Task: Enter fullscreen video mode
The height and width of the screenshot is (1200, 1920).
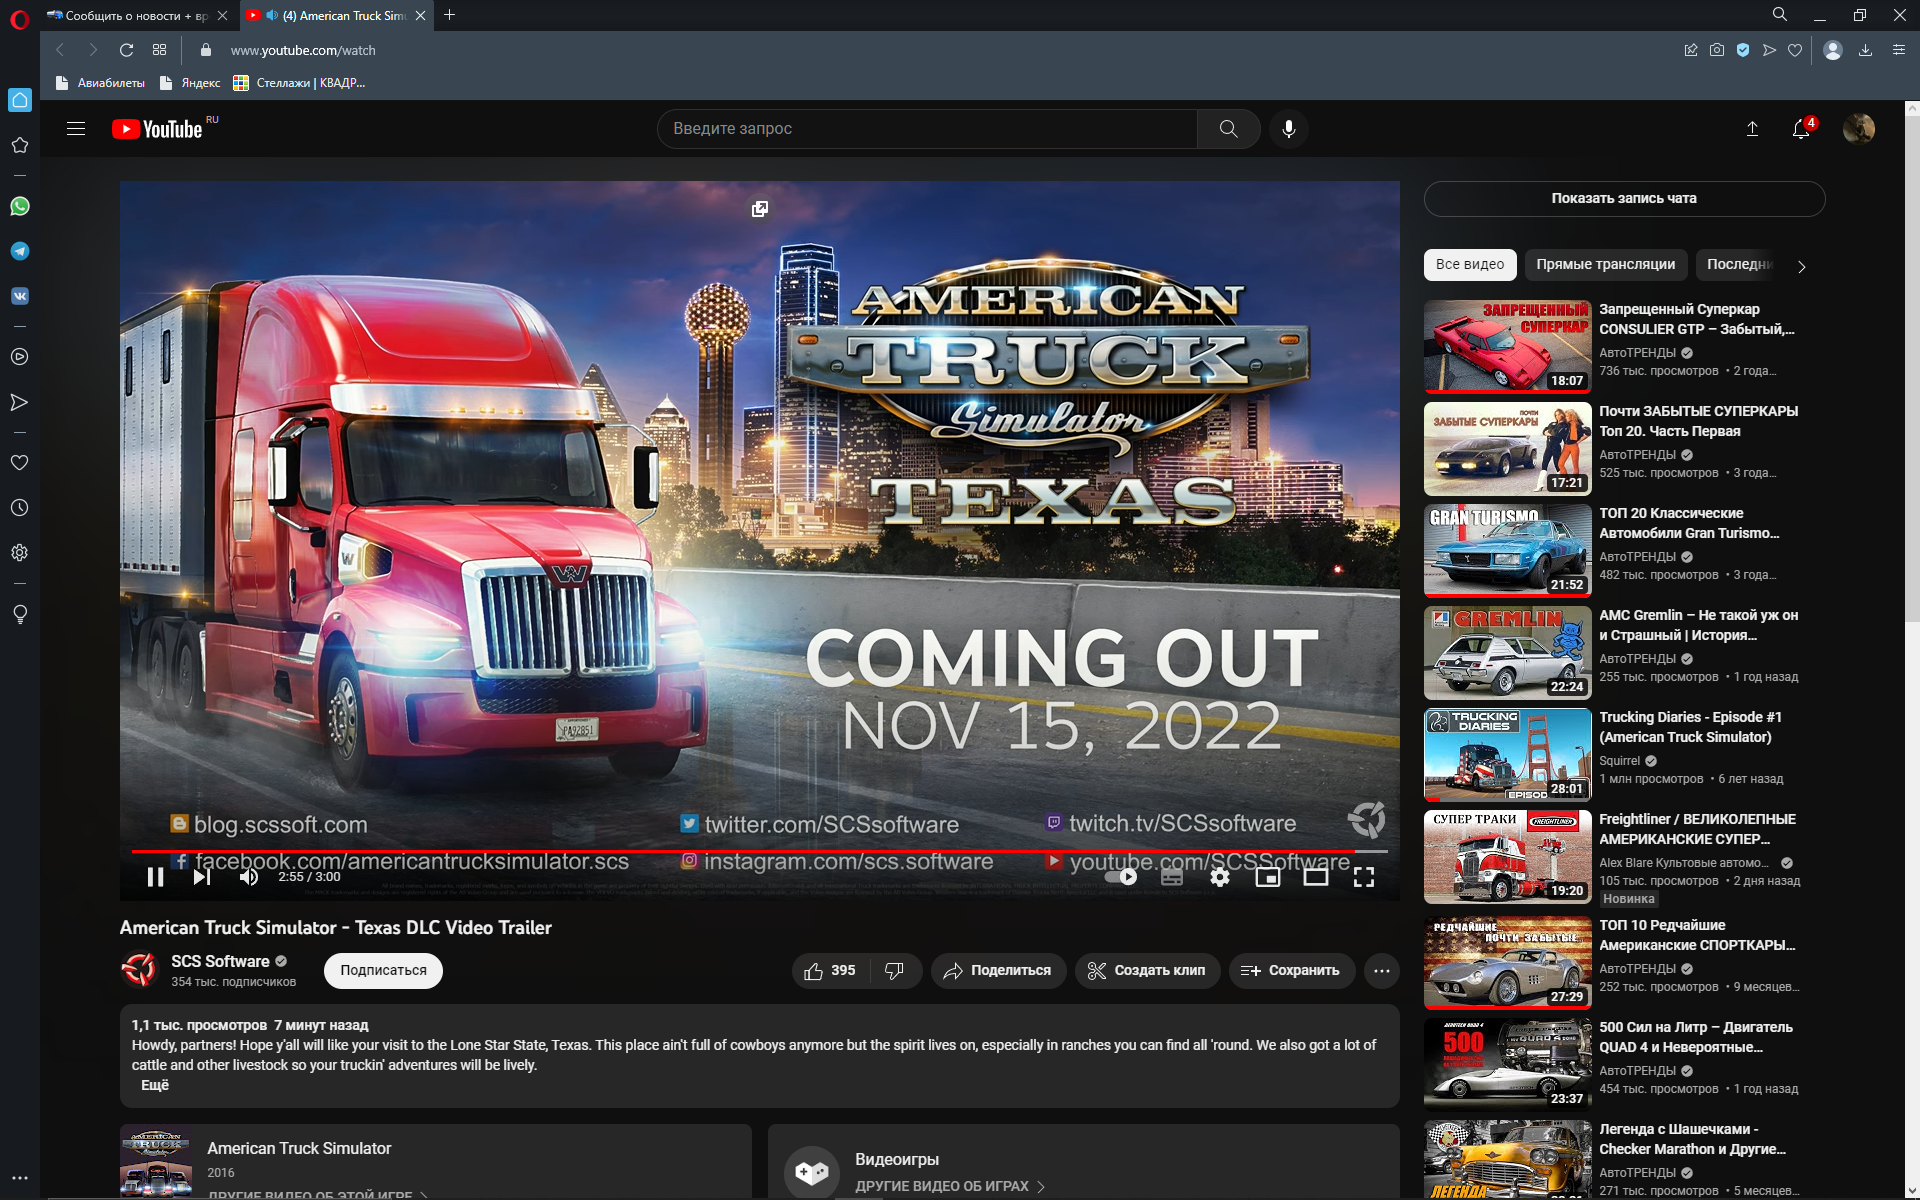Action: 1364,877
